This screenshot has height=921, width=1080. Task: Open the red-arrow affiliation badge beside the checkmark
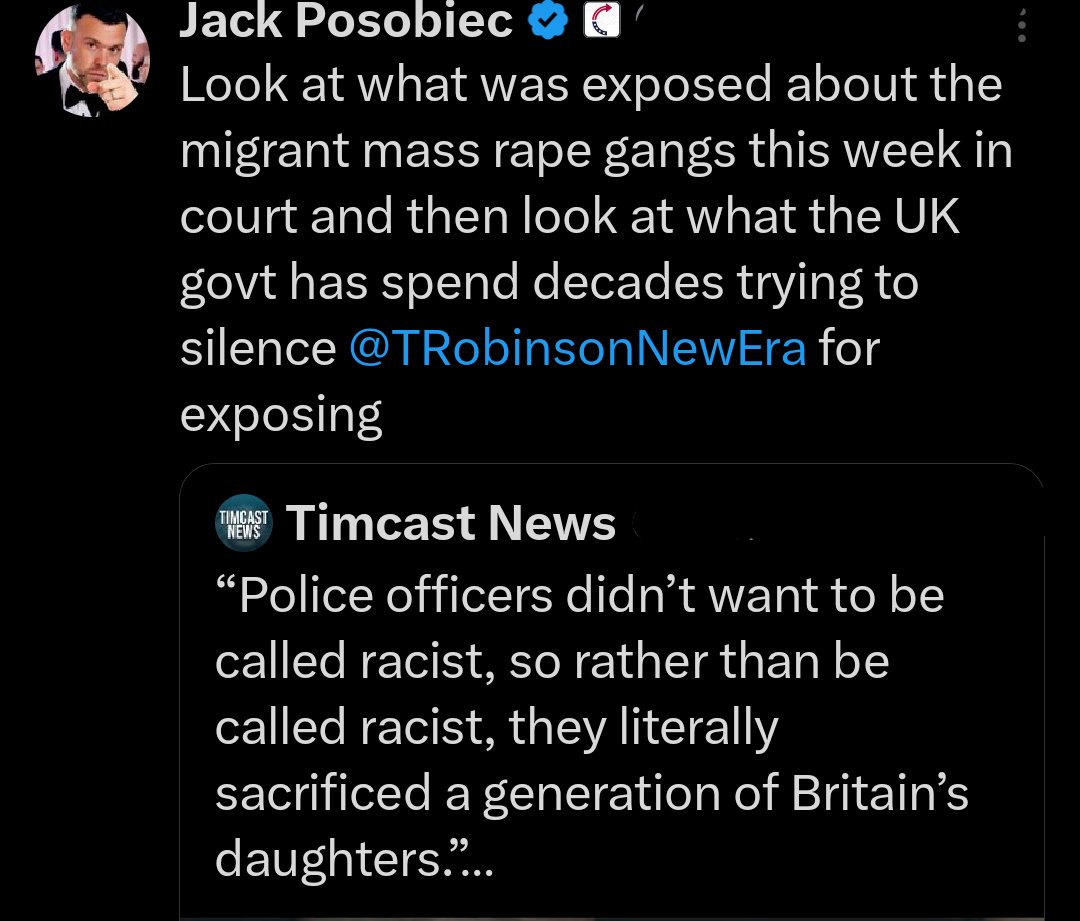[601, 18]
